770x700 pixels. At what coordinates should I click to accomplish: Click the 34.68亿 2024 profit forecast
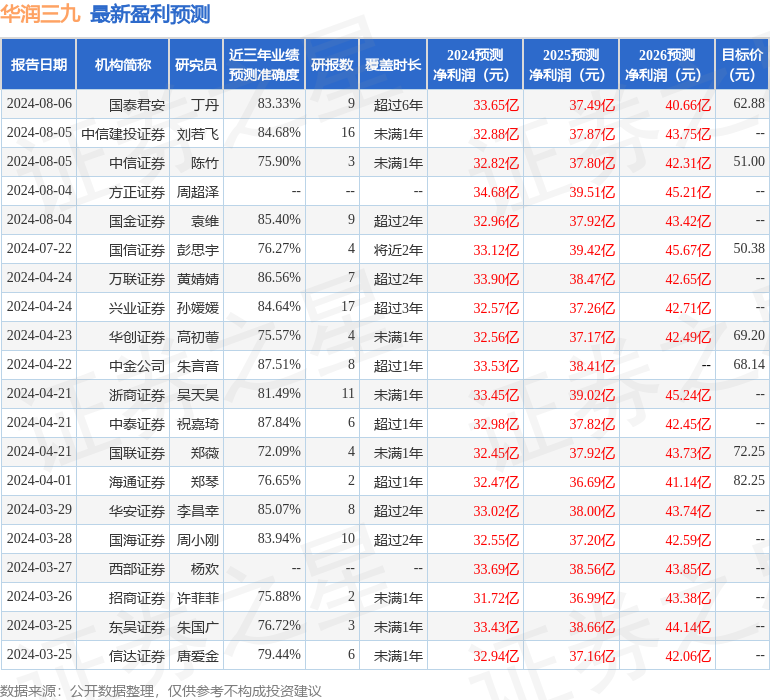496,192
